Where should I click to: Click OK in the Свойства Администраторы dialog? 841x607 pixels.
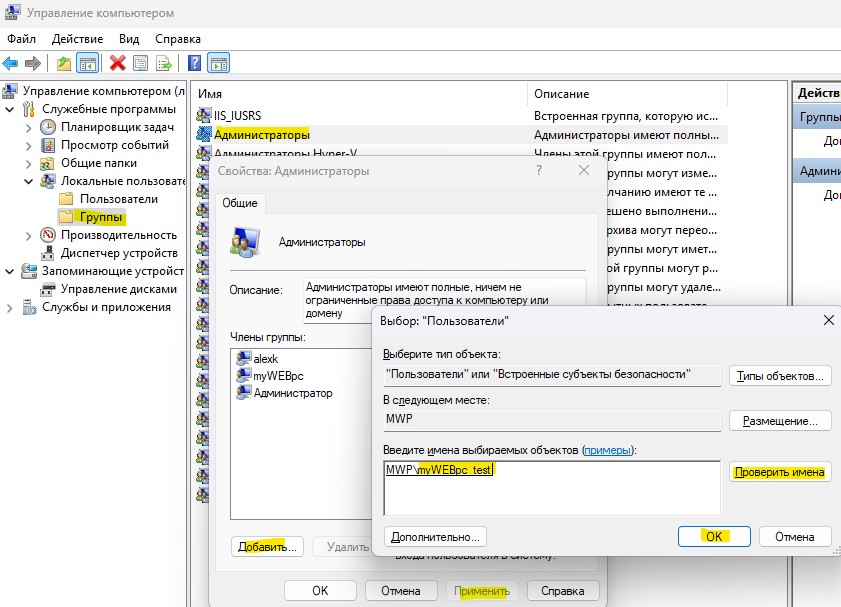pyautogui.click(x=320, y=591)
